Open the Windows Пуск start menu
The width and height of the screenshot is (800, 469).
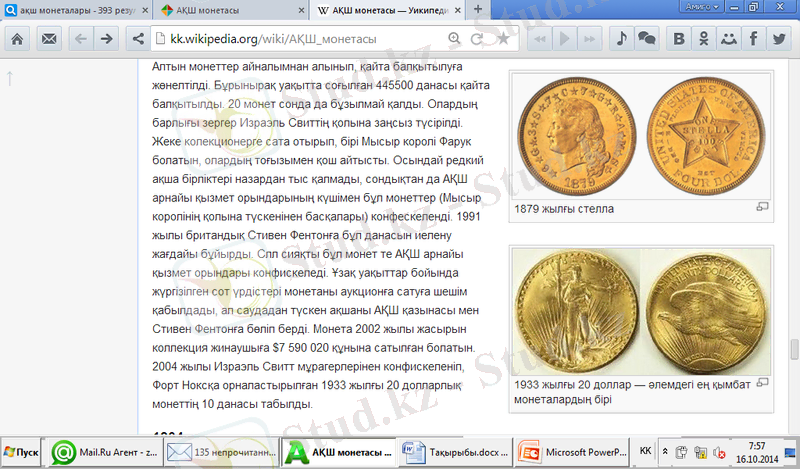tap(21, 452)
